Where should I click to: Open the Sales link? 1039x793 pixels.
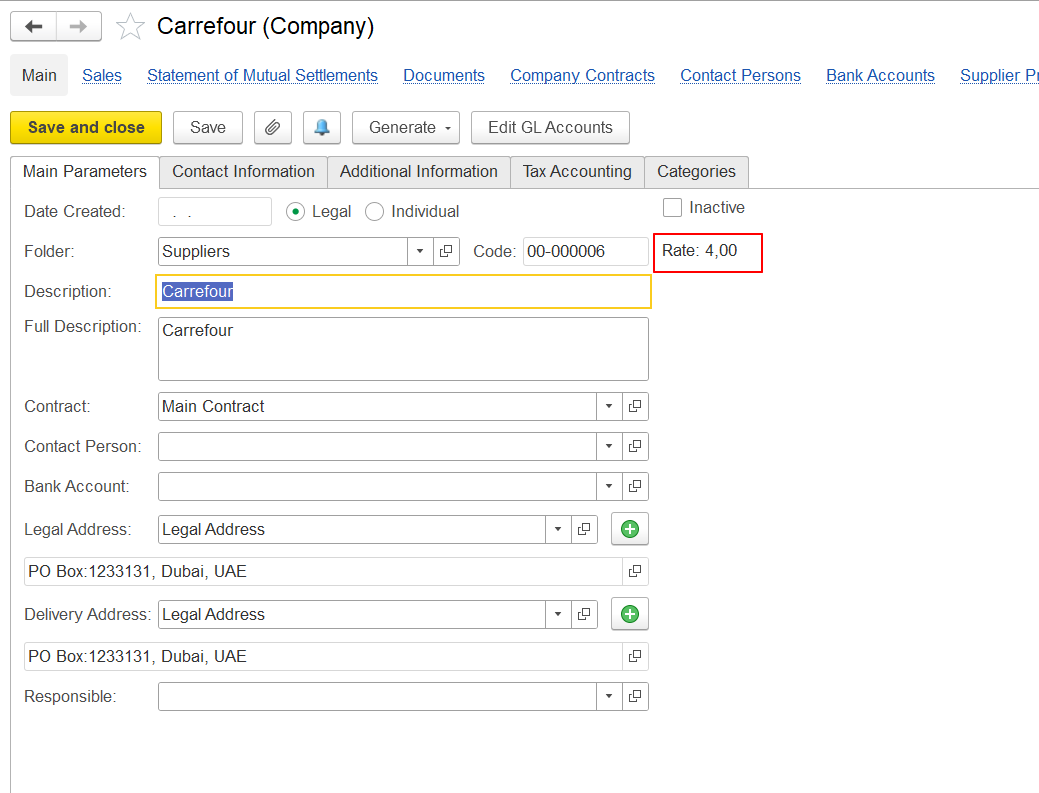[102, 76]
